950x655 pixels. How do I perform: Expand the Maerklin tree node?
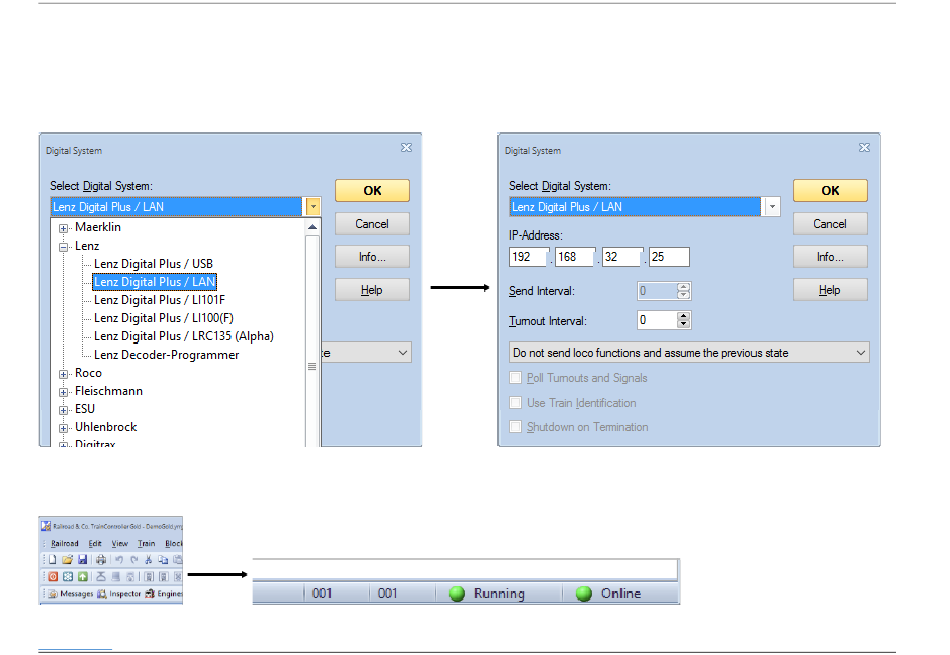click(63, 228)
